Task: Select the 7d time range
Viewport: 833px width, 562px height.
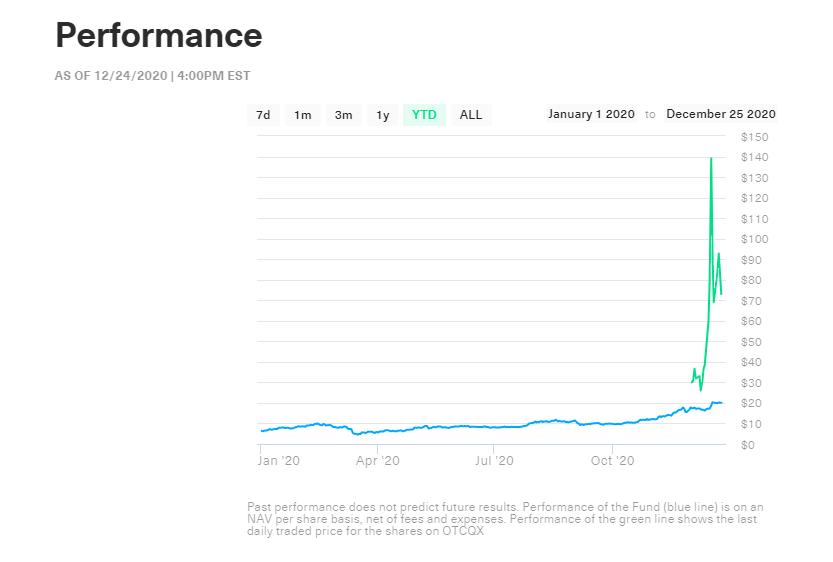Action: 263,115
